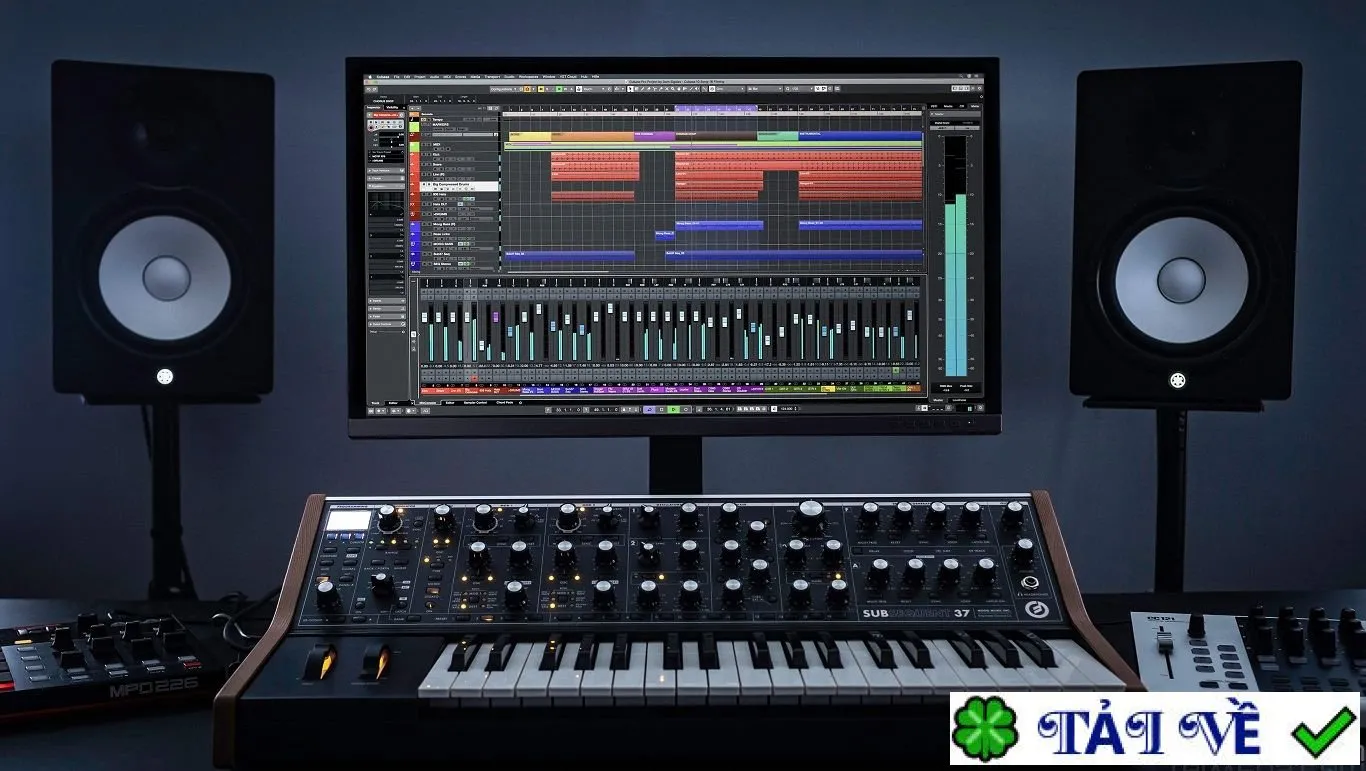Expand the Track Versions inspector section
The image size is (1366, 771).
pos(388,171)
